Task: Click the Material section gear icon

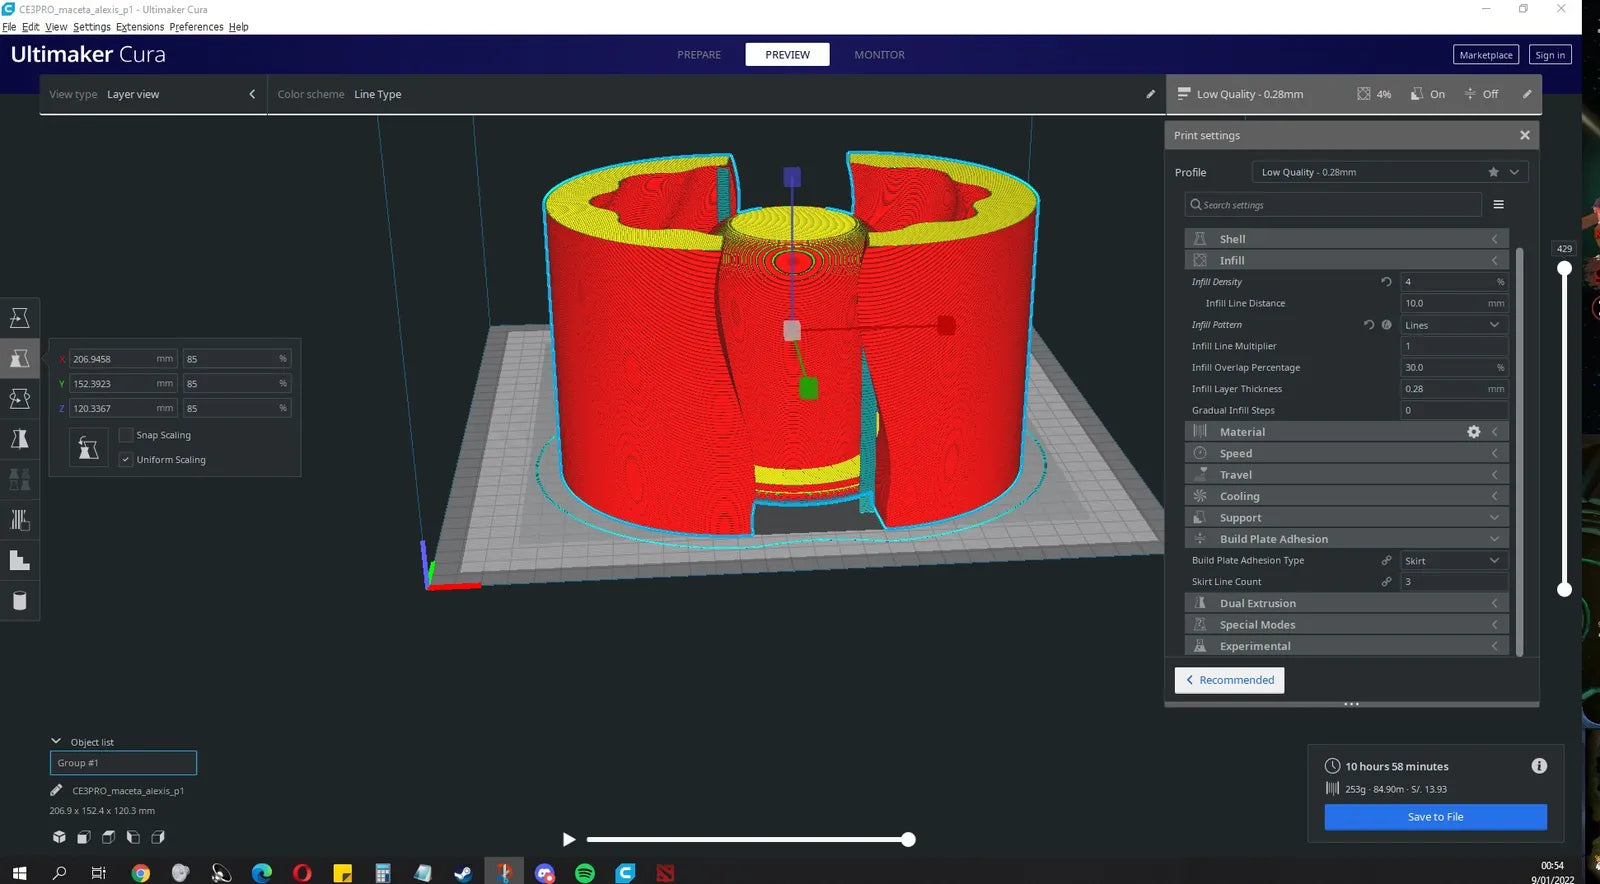Action: point(1473,432)
